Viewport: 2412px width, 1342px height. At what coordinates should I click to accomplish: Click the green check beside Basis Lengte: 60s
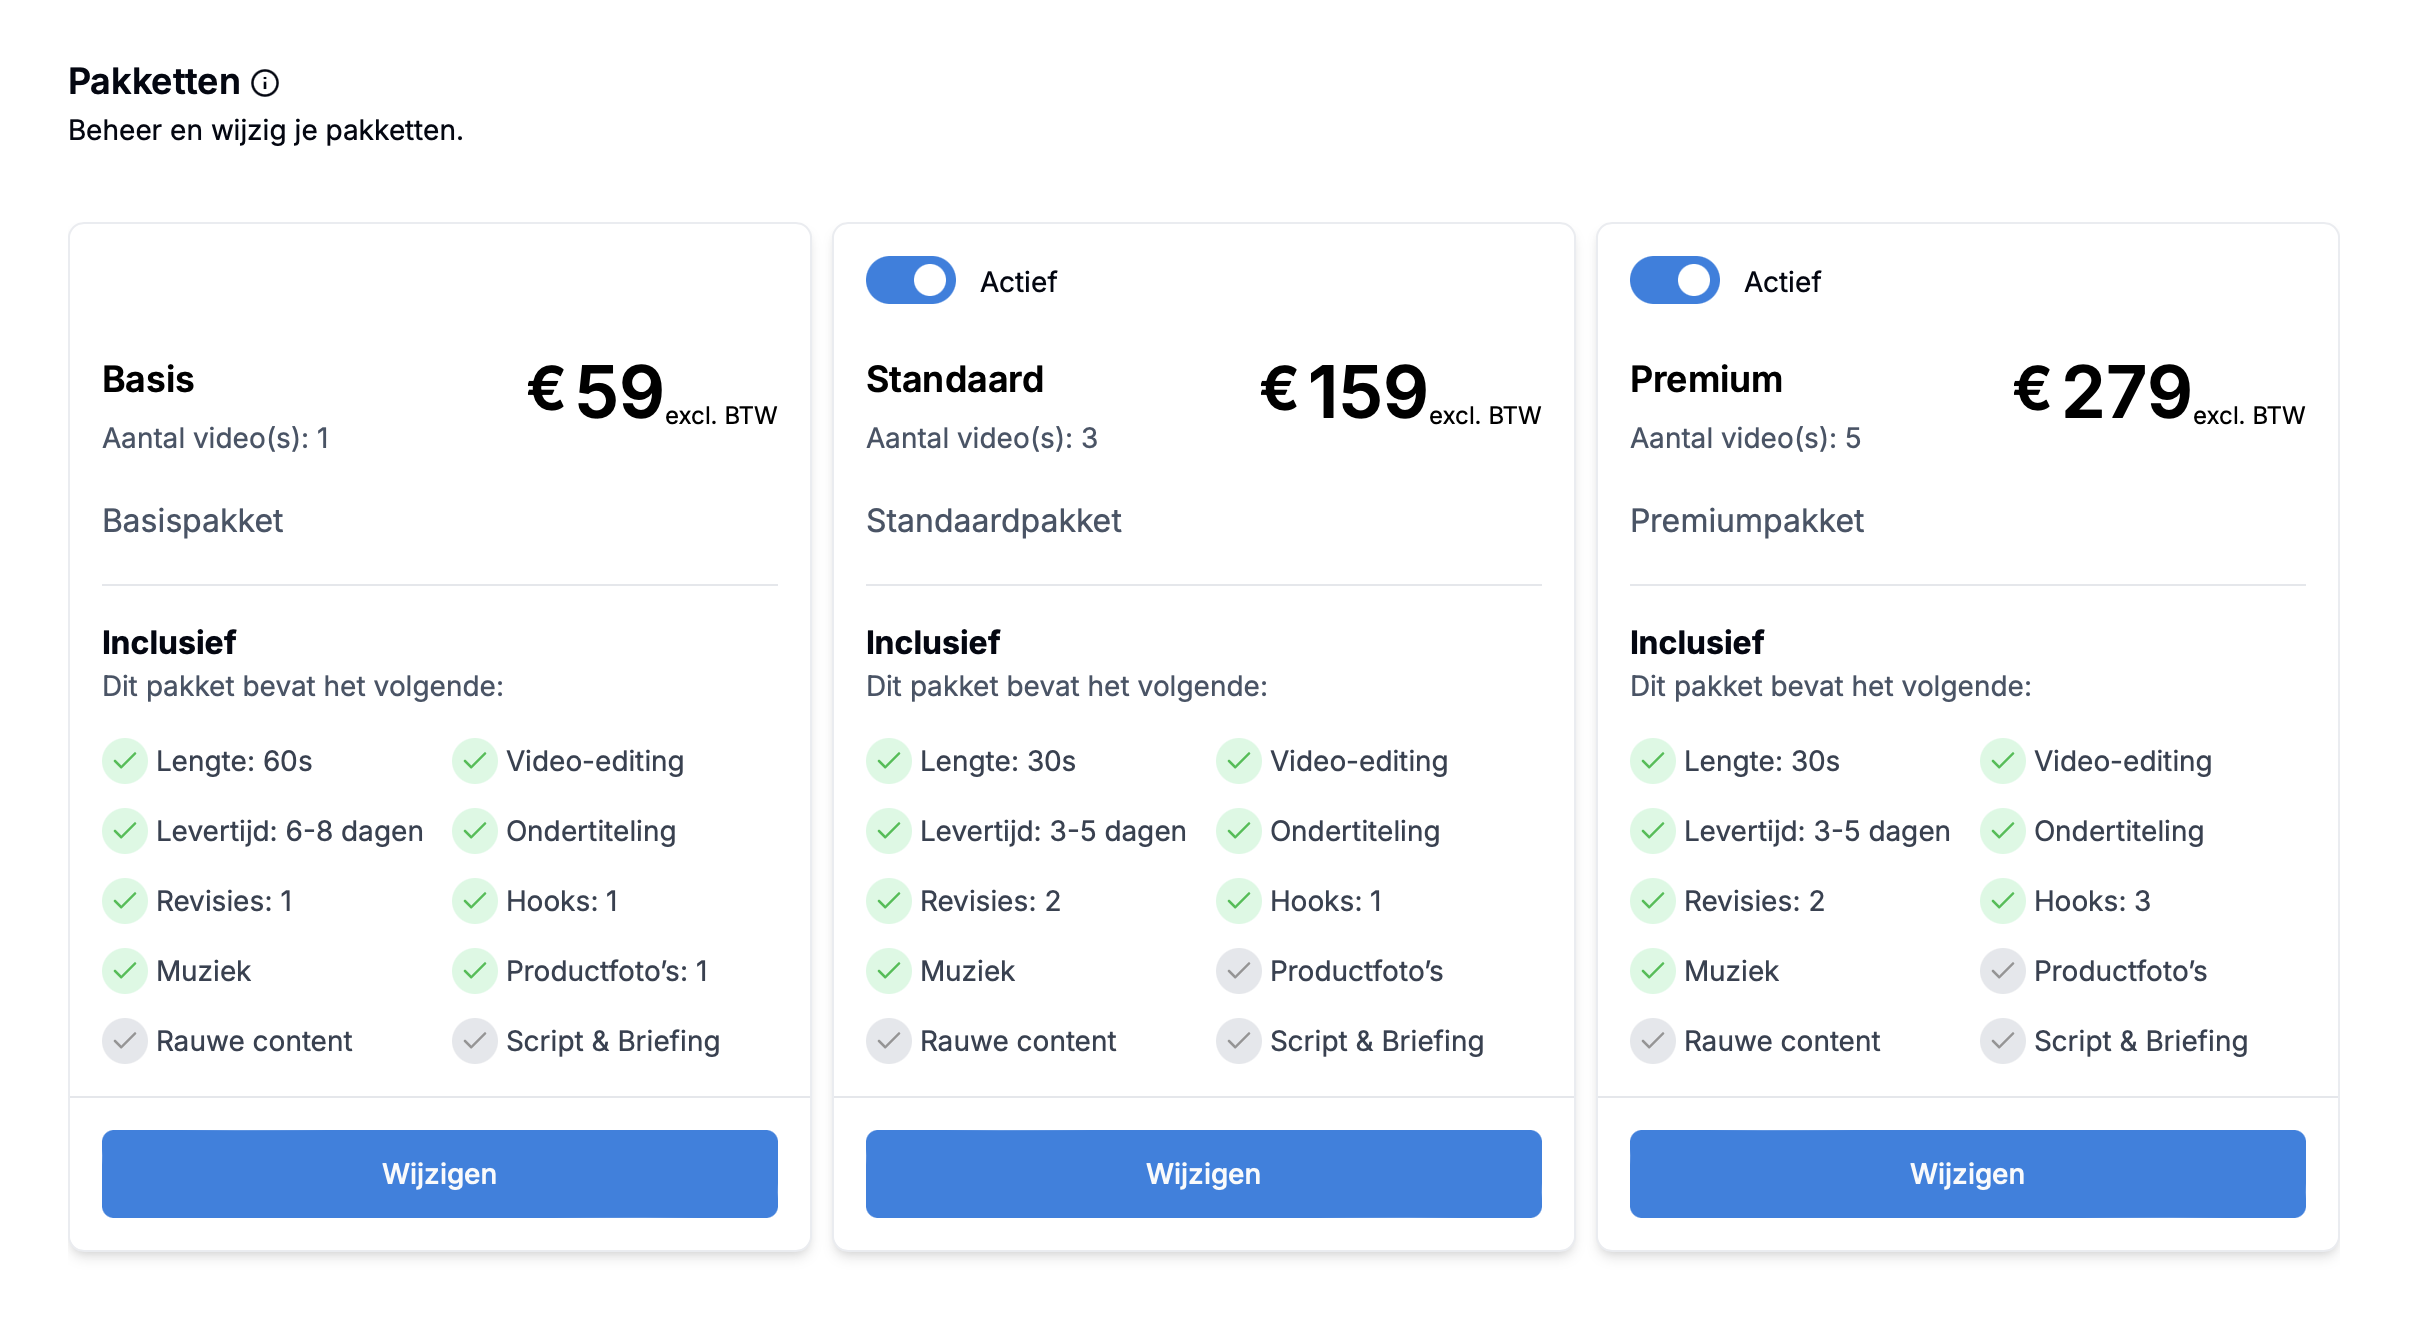coord(125,761)
